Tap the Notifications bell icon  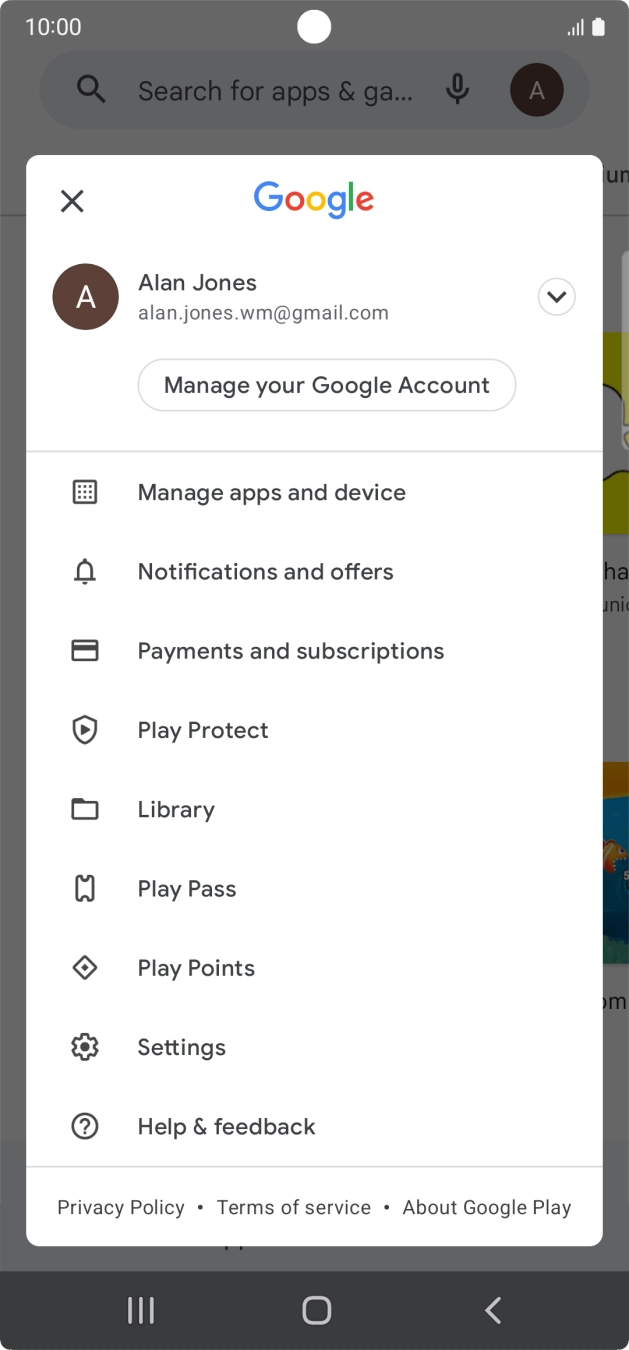pos(85,572)
